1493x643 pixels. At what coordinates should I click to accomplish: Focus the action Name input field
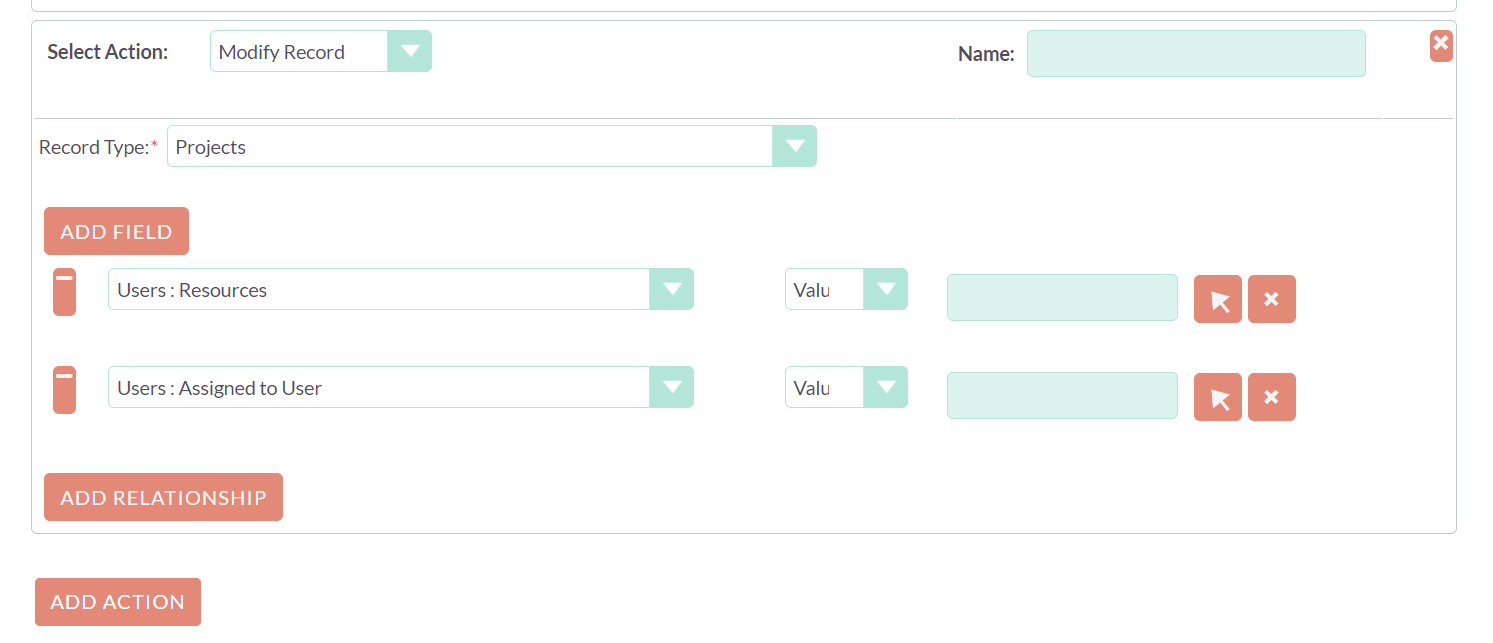tap(1196, 53)
